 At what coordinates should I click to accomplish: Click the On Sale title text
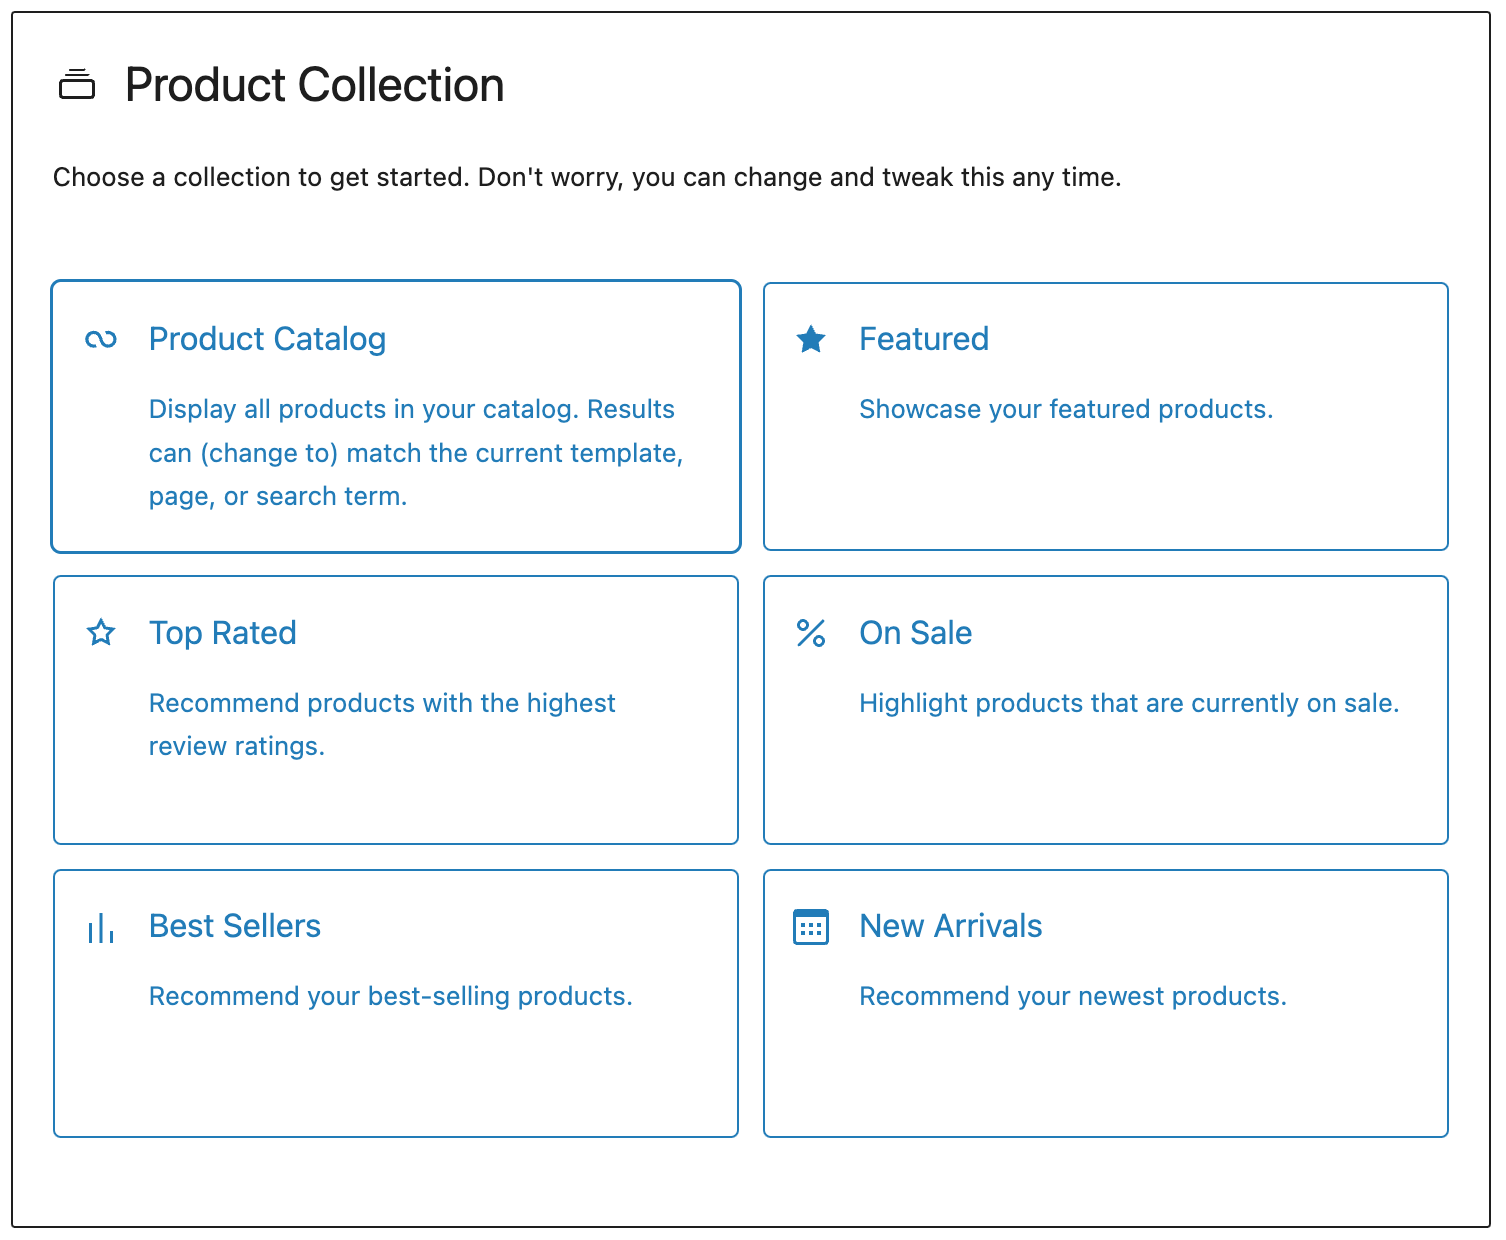pyautogui.click(x=915, y=632)
